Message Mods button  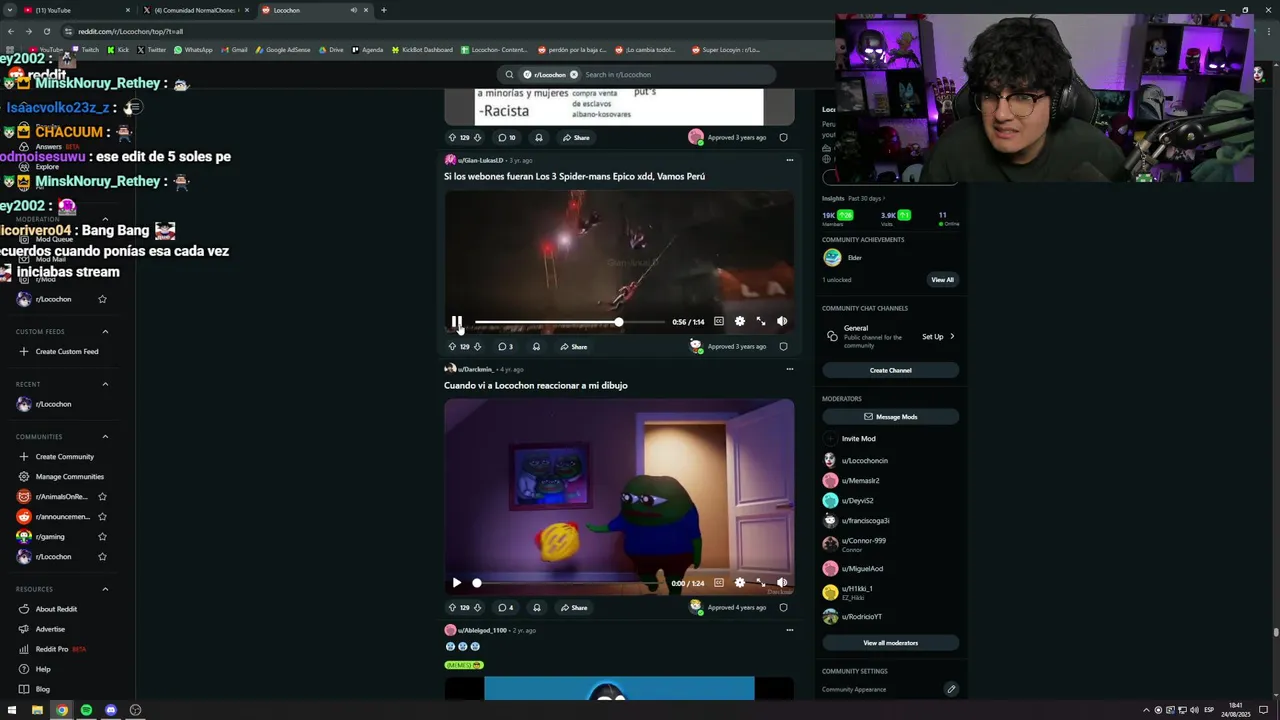tap(890, 417)
